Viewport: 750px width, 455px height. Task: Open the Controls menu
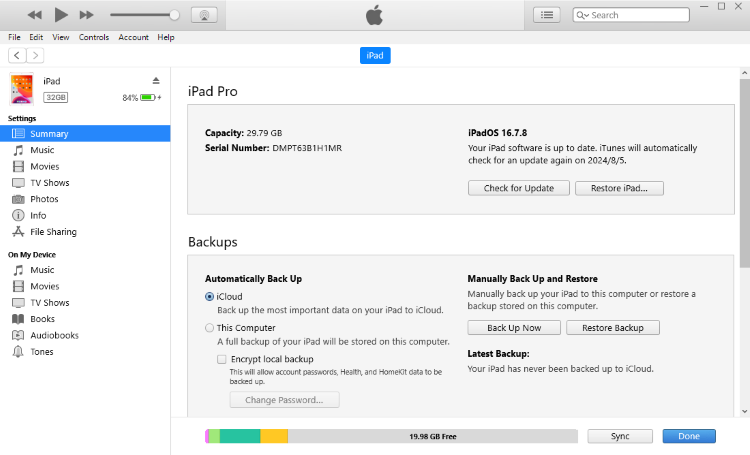click(94, 37)
